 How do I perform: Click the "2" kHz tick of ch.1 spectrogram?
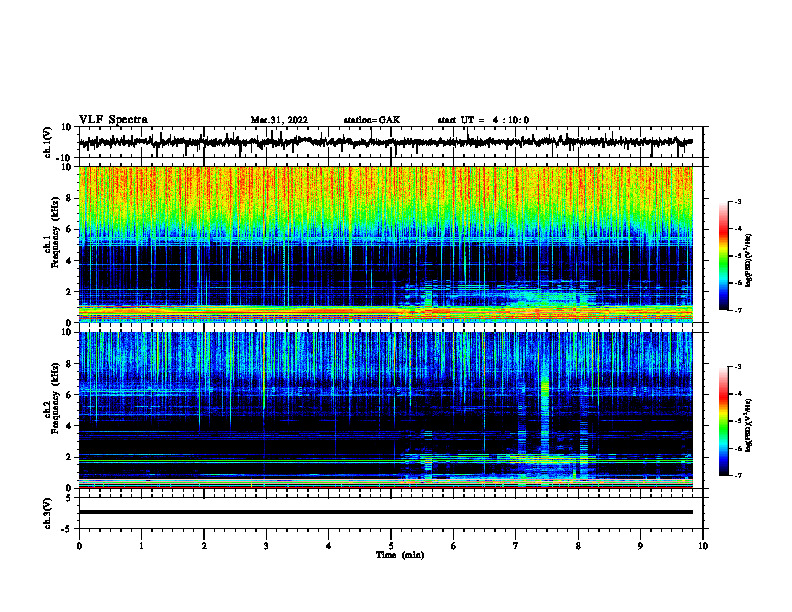[x=69, y=292]
